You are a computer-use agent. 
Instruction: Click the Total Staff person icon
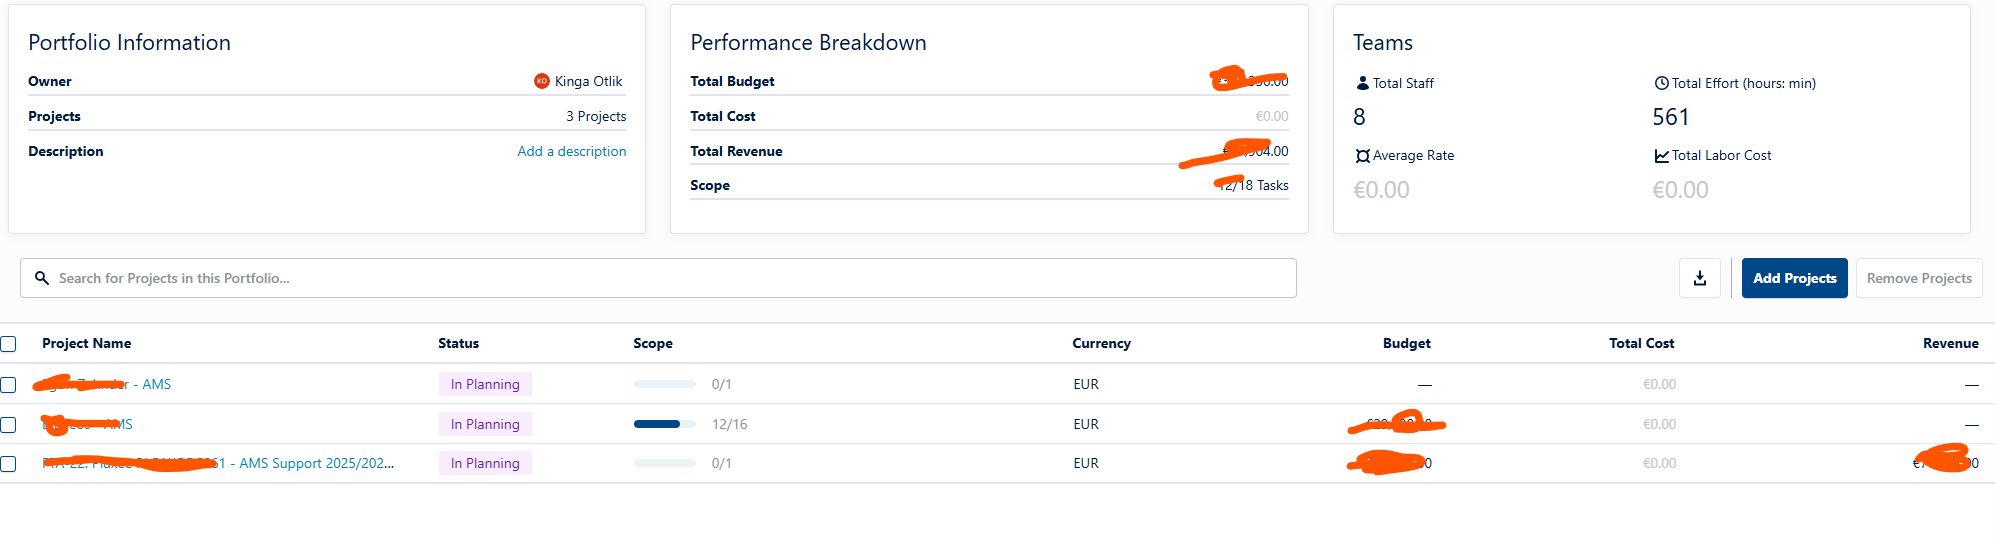pyautogui.click(x=1362, y=83)
